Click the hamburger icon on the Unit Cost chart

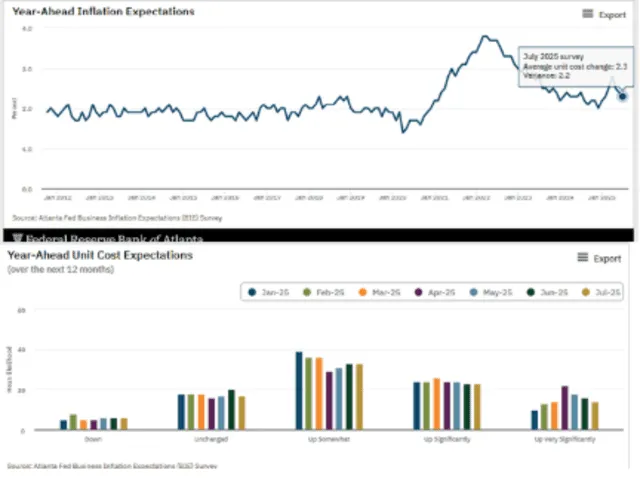pyautogui.click(x=583, y=258)
